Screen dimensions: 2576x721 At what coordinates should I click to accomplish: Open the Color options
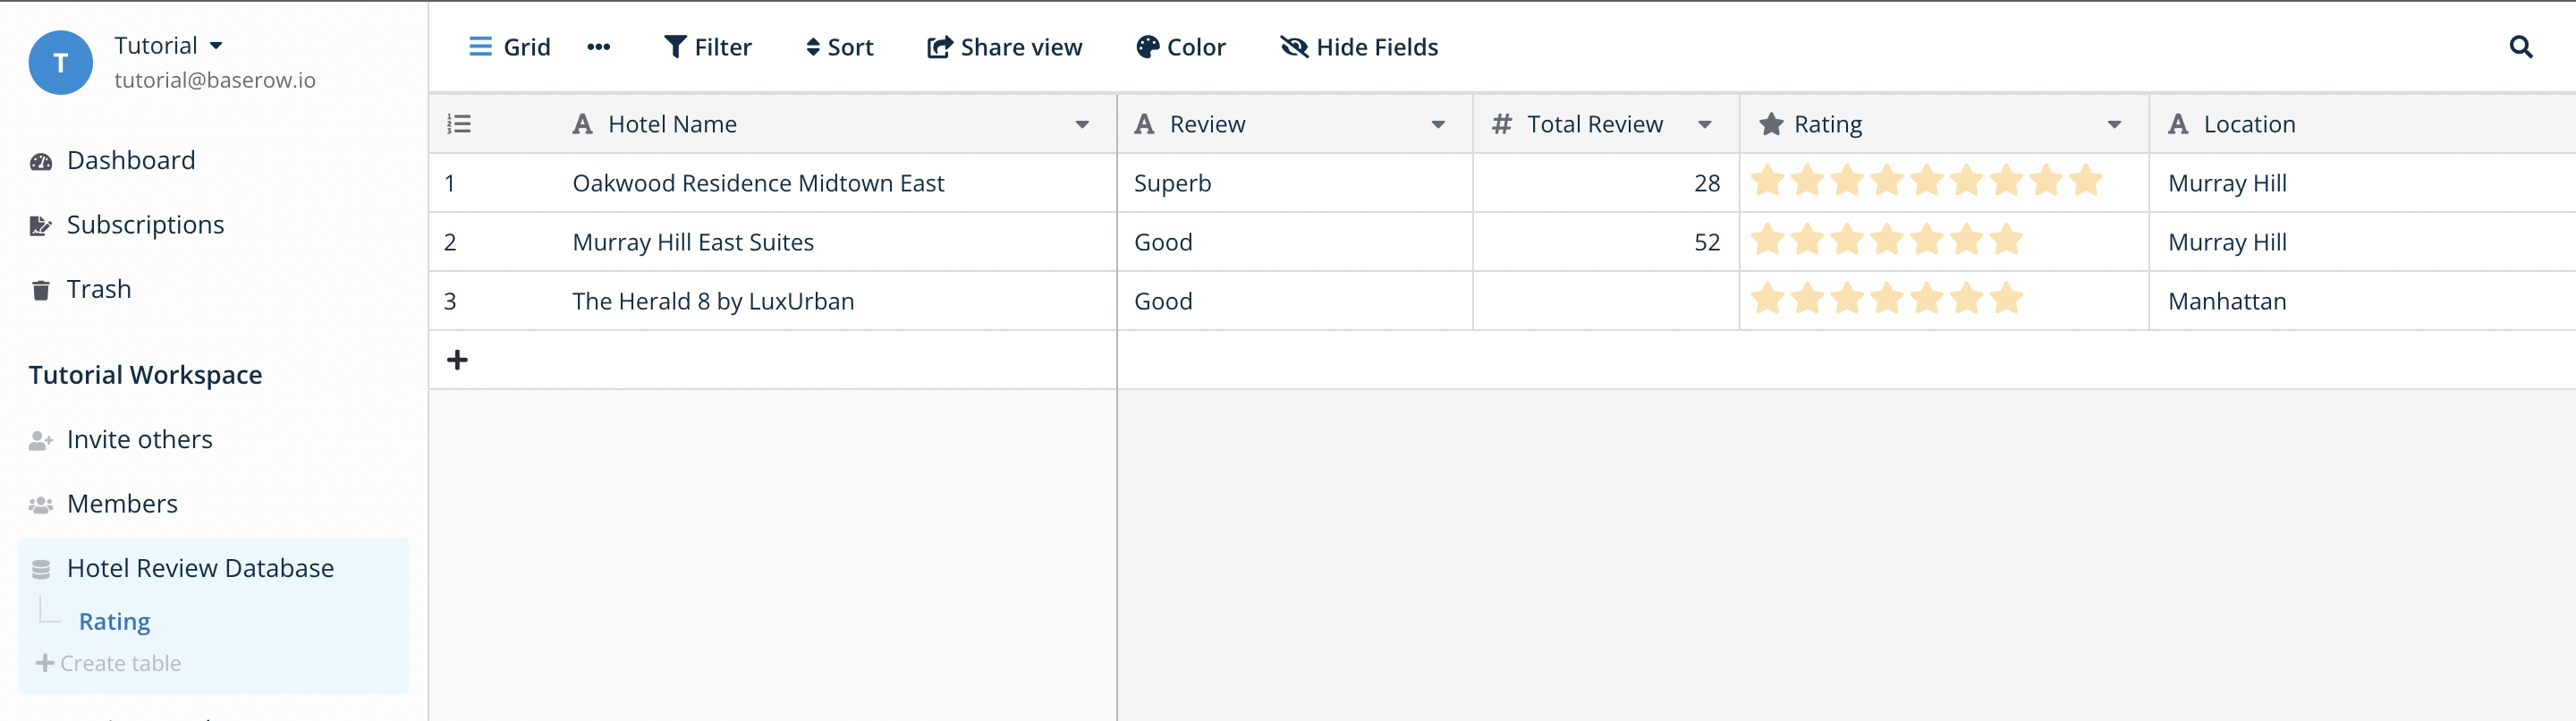(1181, 46)
